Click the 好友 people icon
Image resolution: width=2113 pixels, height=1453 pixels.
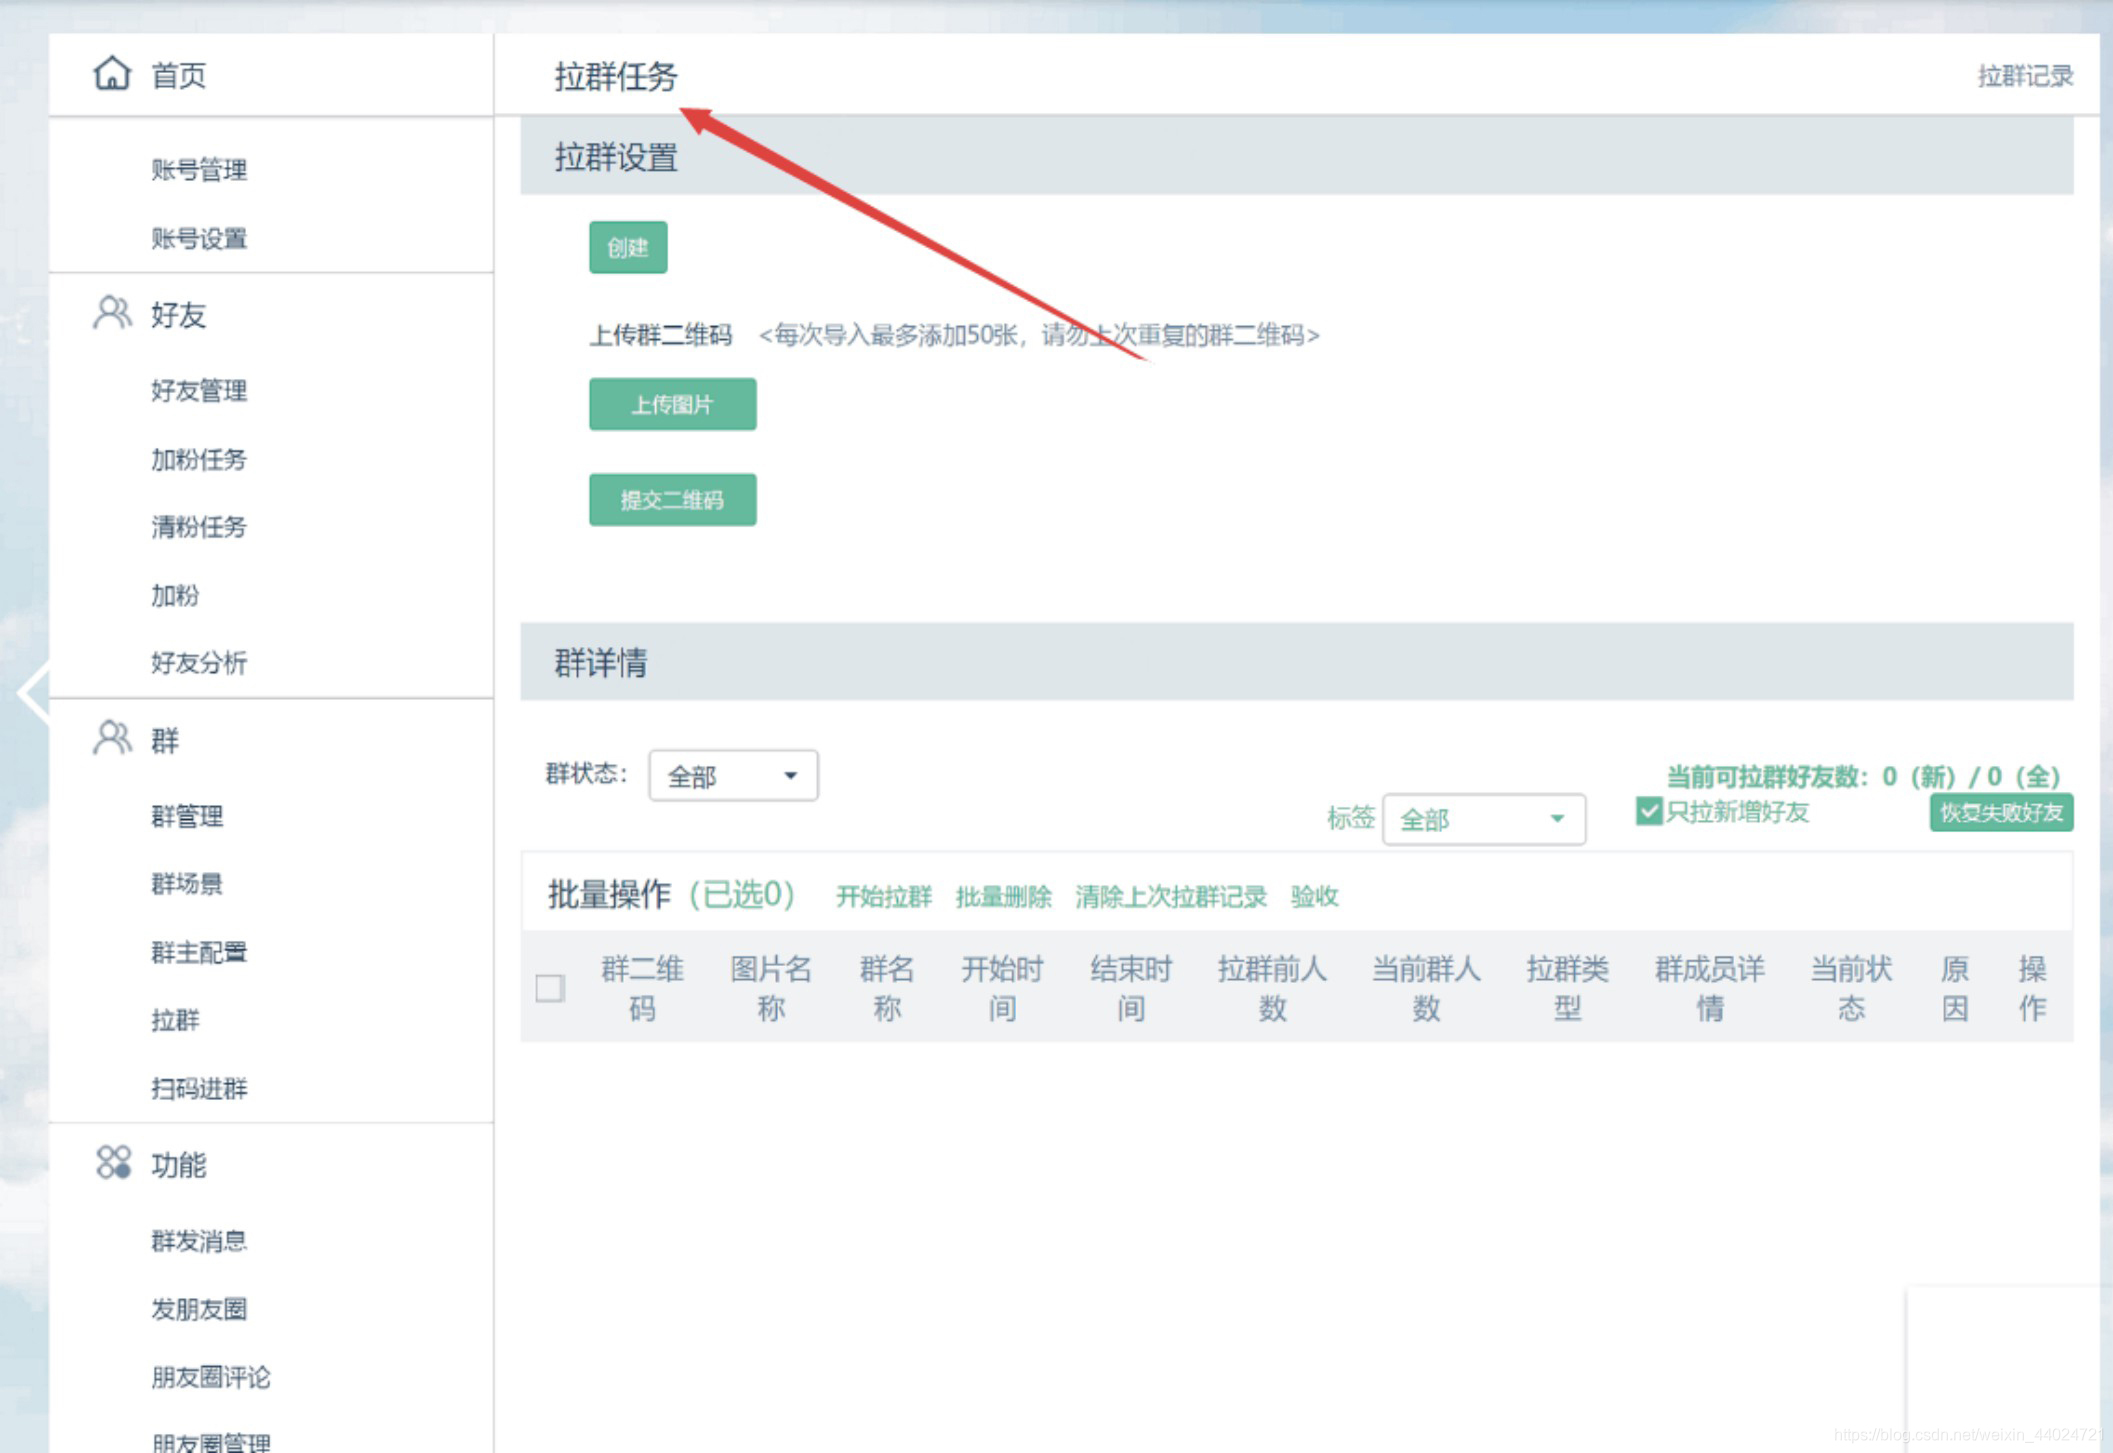pos(112,313)
